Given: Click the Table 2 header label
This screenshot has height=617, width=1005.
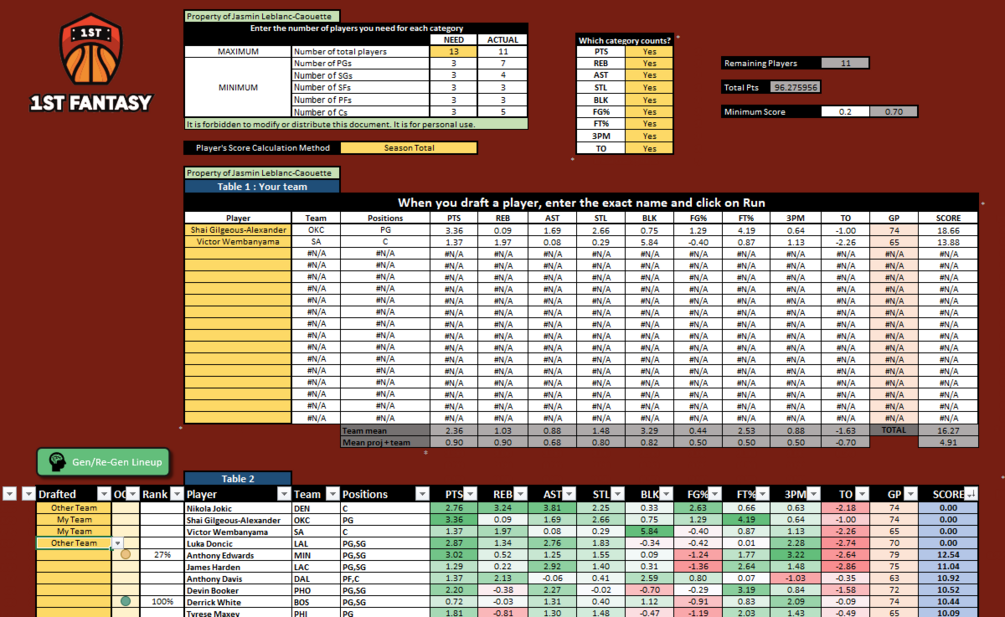Looking at the screenshot, I should 238,479.
